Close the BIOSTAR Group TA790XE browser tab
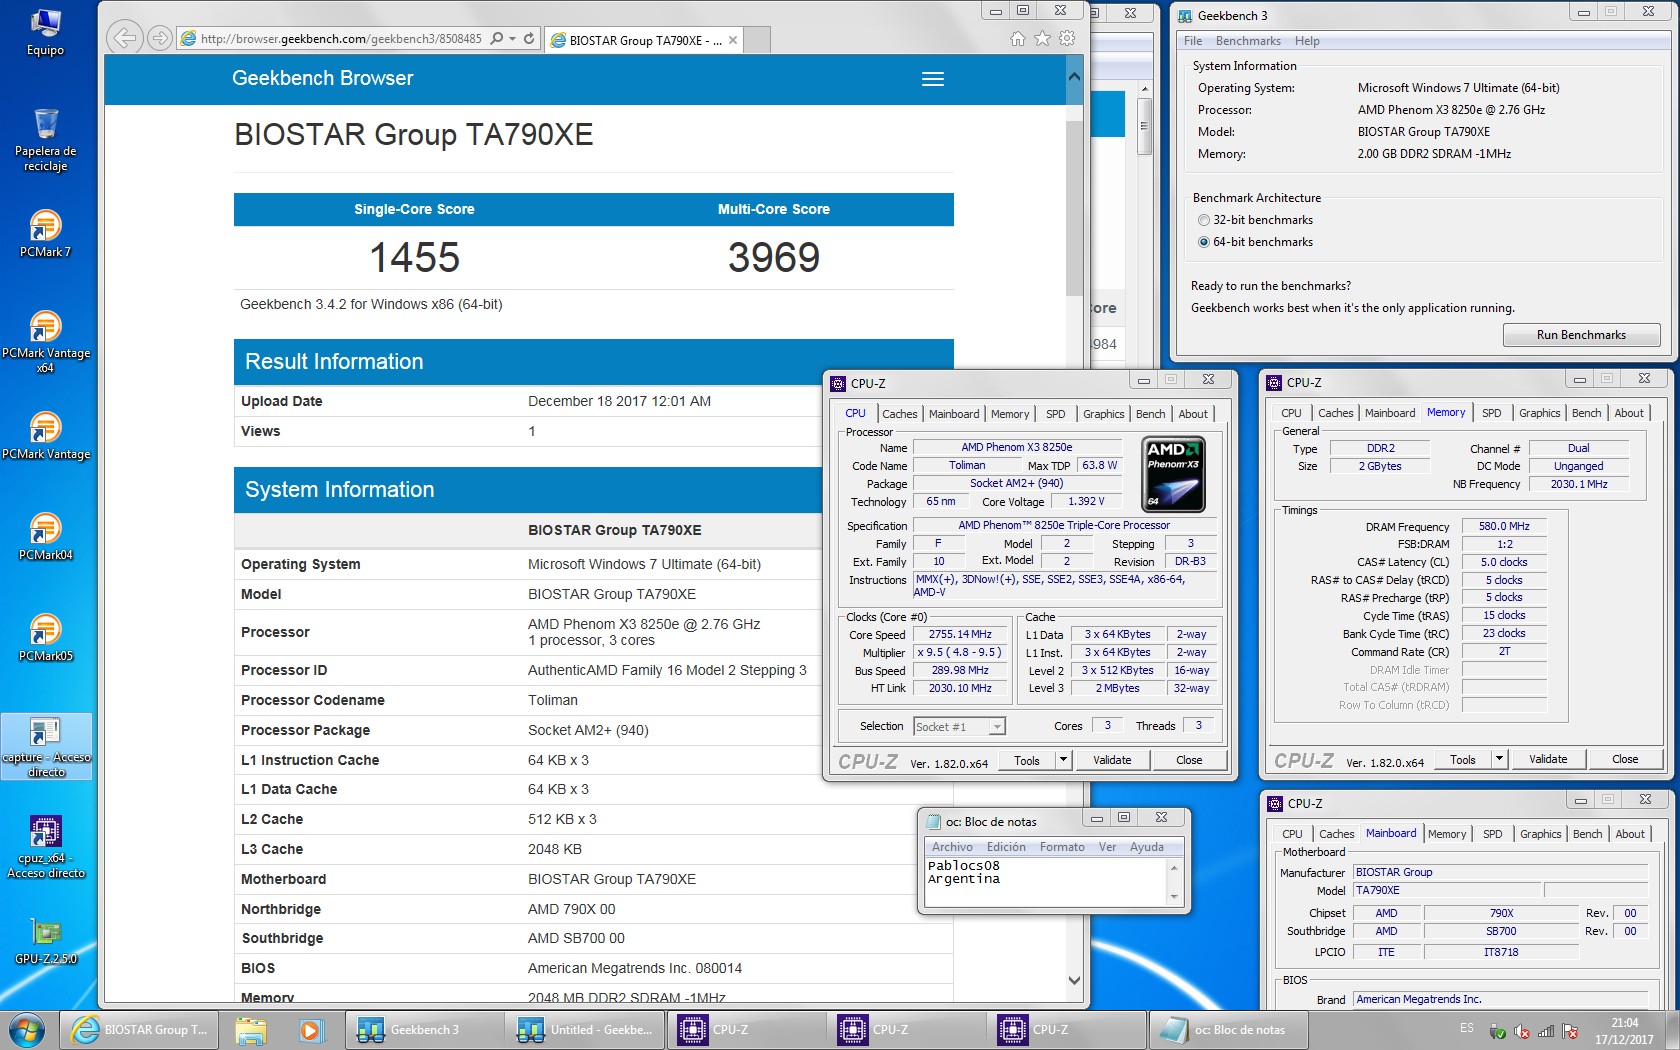The image size is (1680, 1050). click(733, 41)
